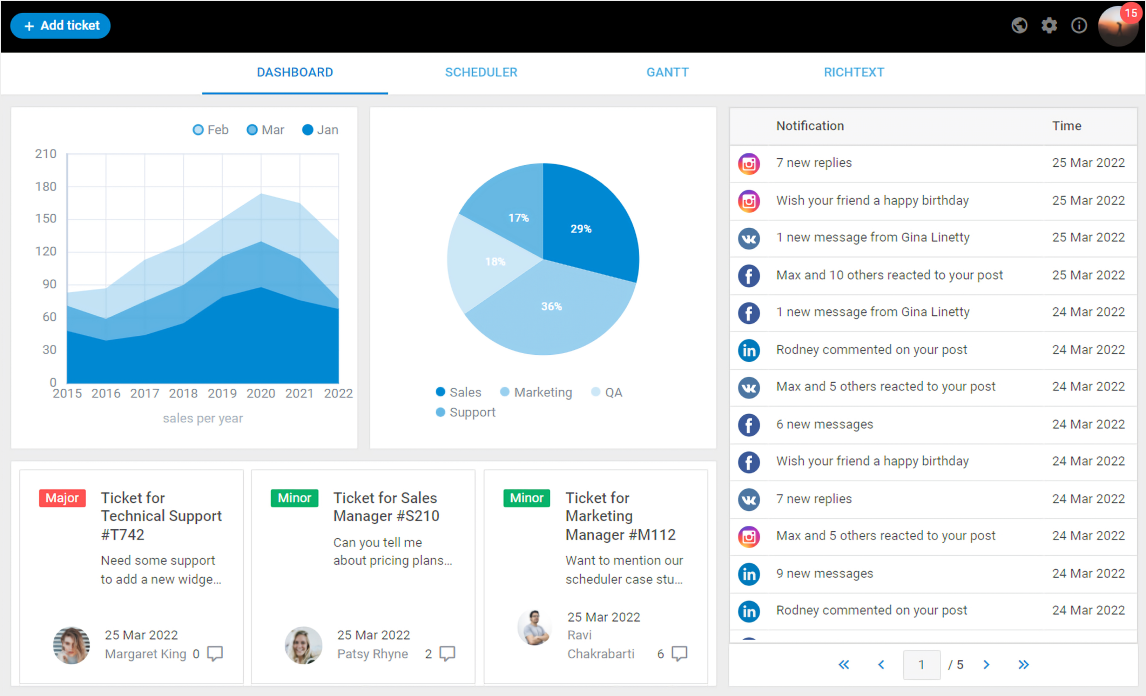
Task: Jump to last notifications page
Action: click(x=1023, y=665)
